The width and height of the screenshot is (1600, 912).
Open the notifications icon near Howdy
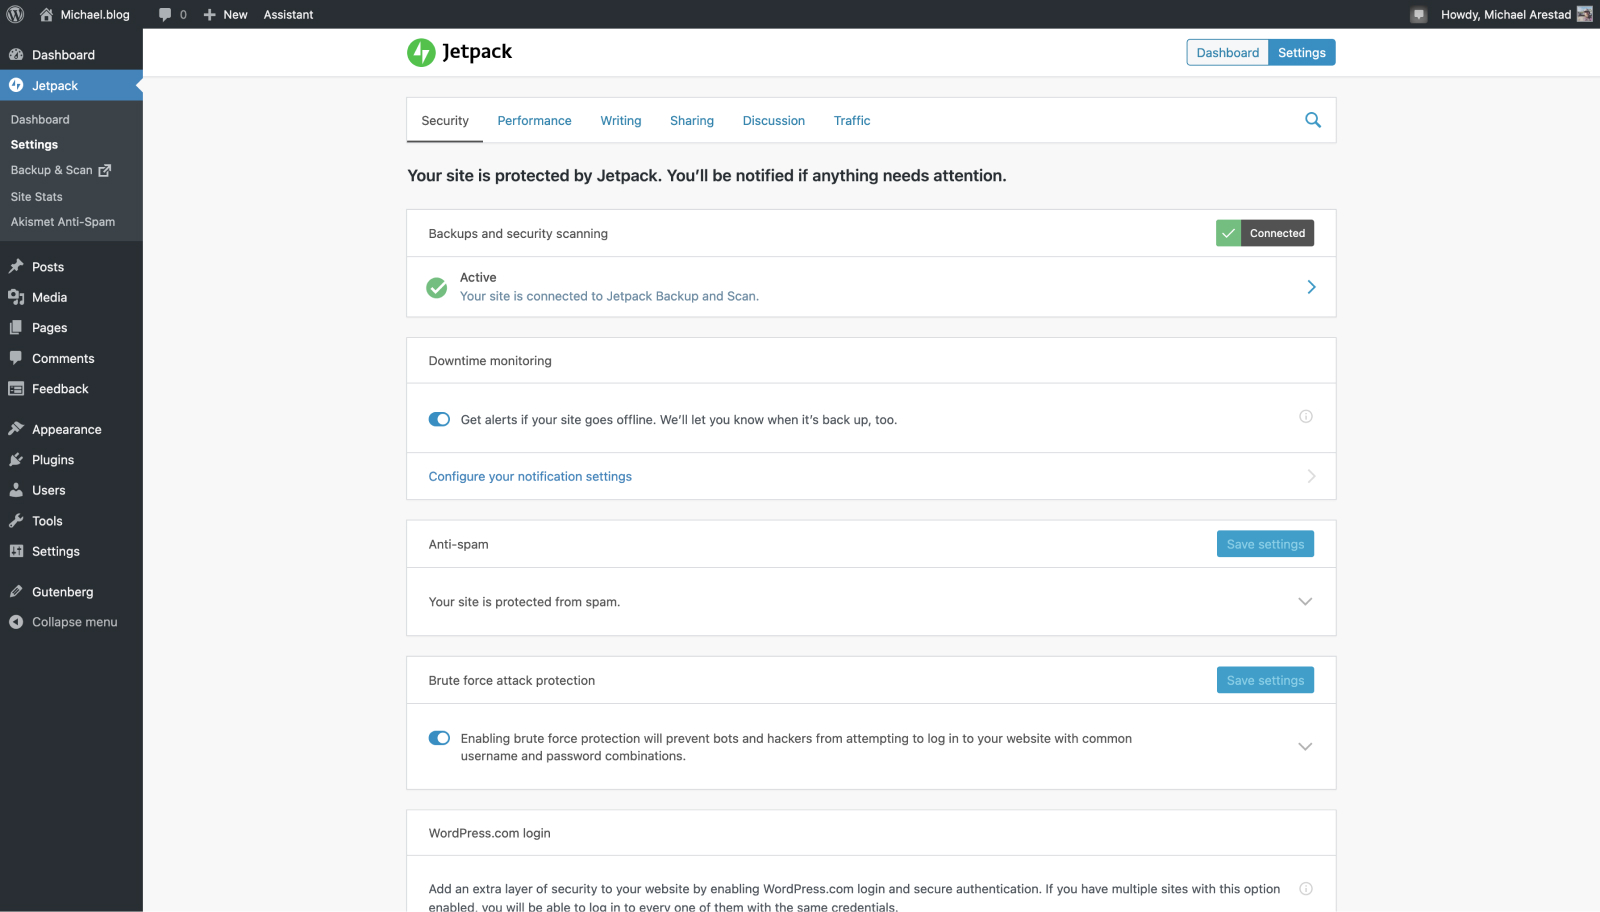[1418, 14]
